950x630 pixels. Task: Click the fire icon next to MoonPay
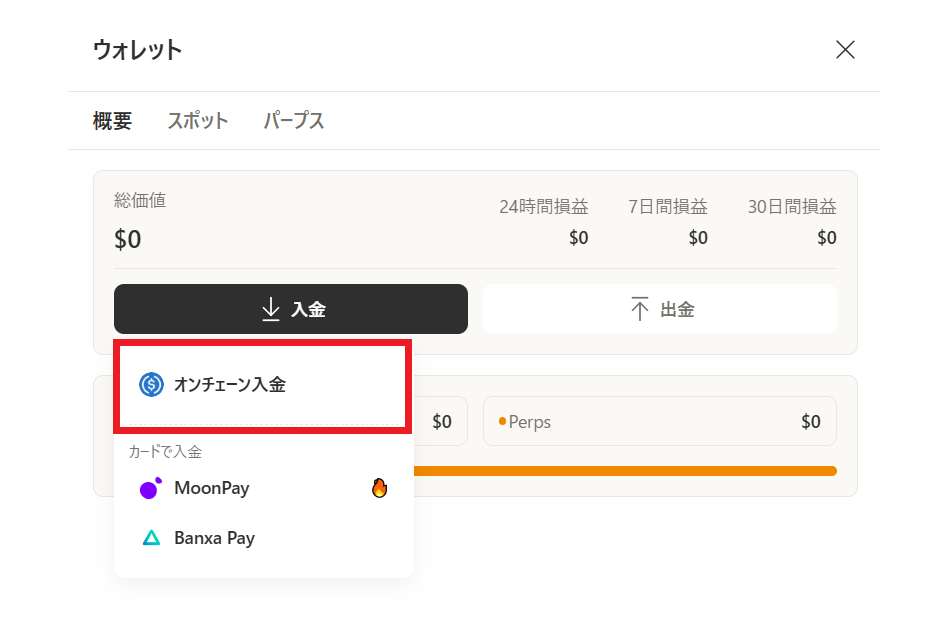click(x=379, y=489)
